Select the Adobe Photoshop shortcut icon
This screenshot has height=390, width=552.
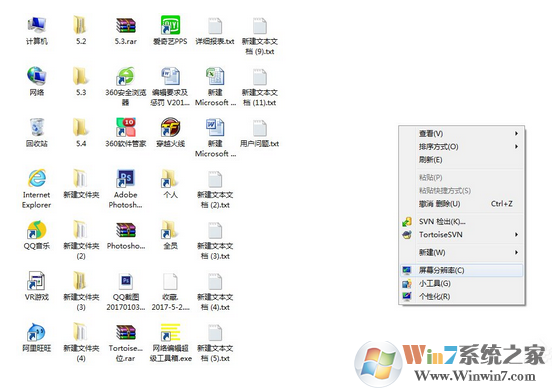(x=126, y=189)
